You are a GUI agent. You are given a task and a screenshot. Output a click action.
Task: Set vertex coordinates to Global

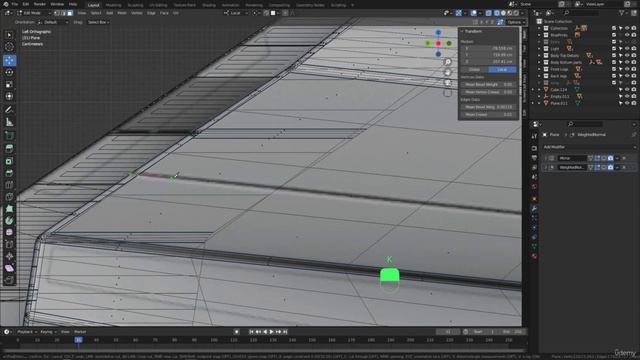point(474,69)
